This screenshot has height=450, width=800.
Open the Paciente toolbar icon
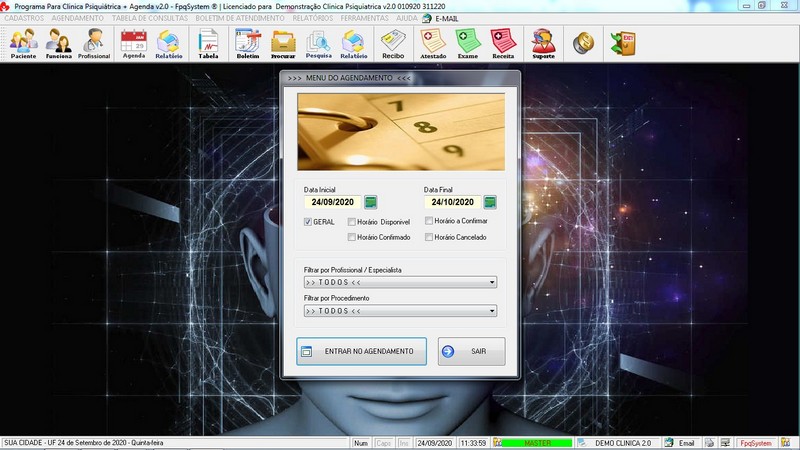[x=23, y=43]
